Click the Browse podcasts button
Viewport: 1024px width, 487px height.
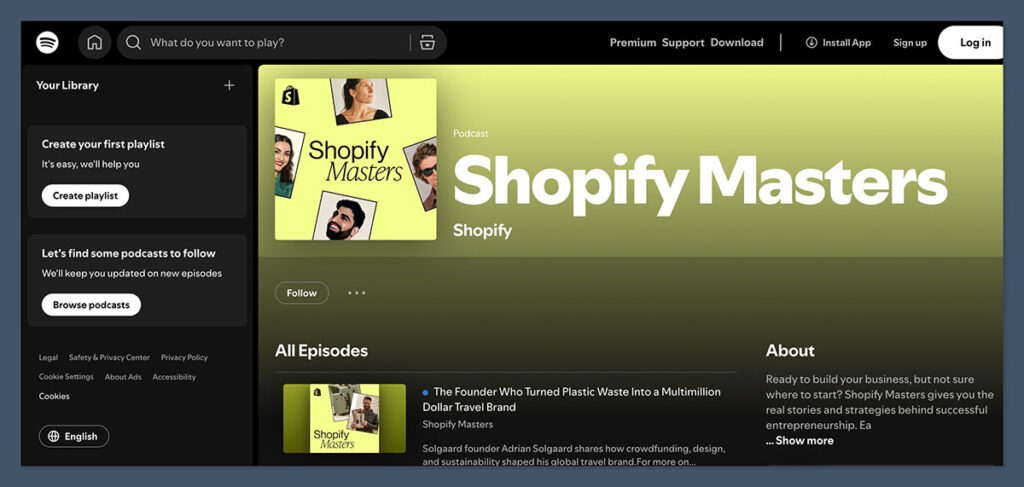[x=91, y=305]
